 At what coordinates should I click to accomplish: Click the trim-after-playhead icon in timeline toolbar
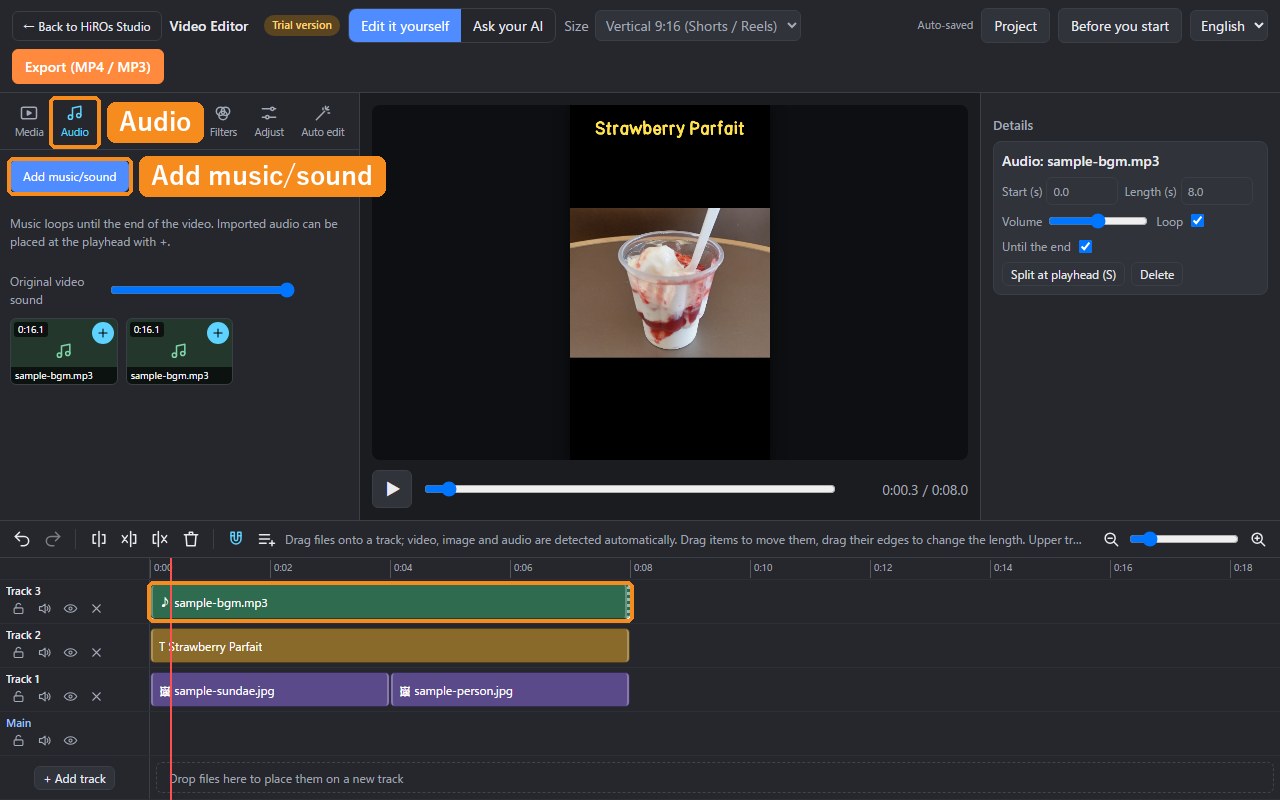160,539
